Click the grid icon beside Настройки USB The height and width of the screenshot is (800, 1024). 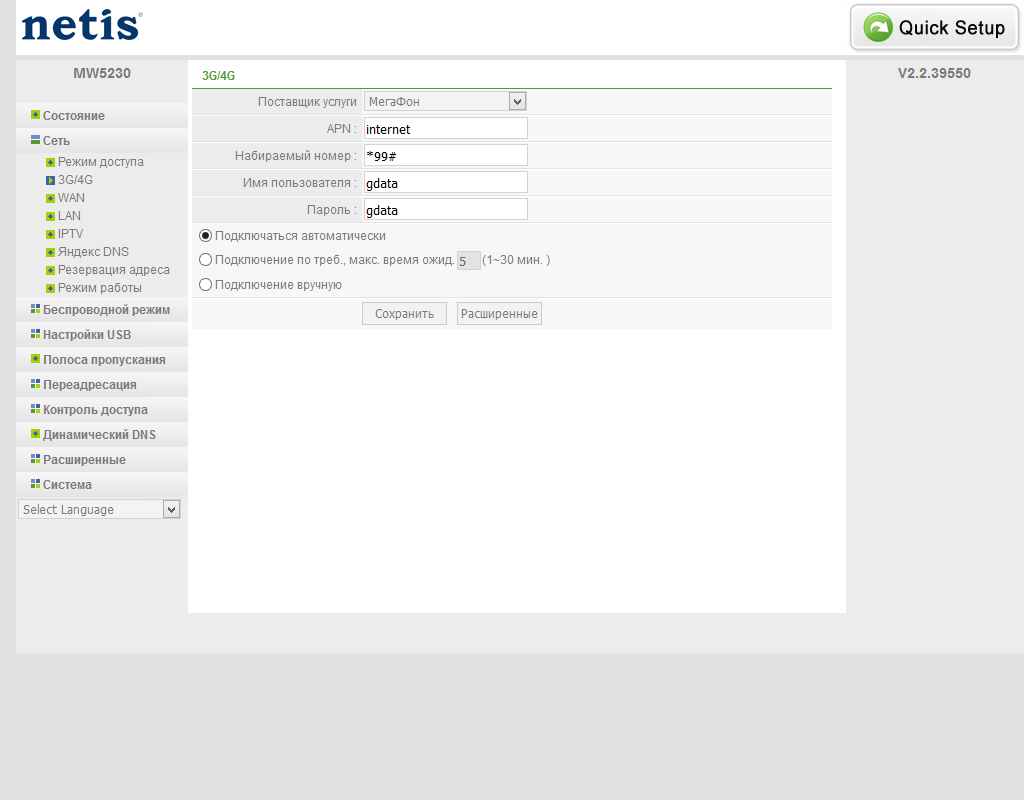click(x=35, y=334)
